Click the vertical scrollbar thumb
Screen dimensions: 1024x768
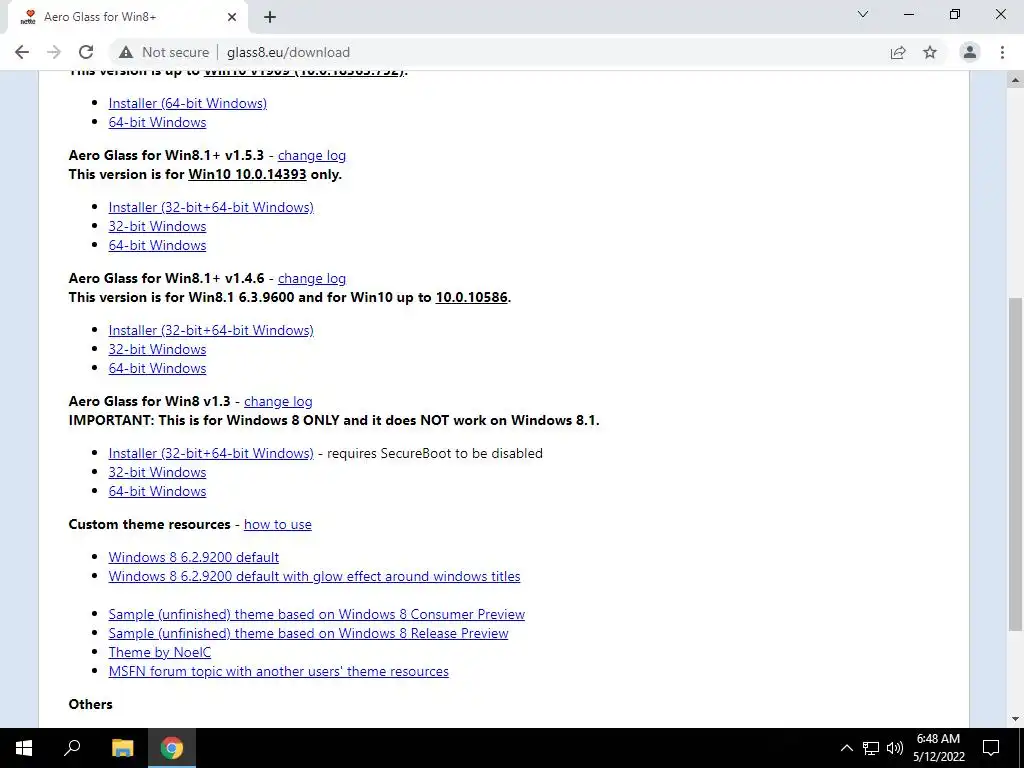(x=1015, y=464)
